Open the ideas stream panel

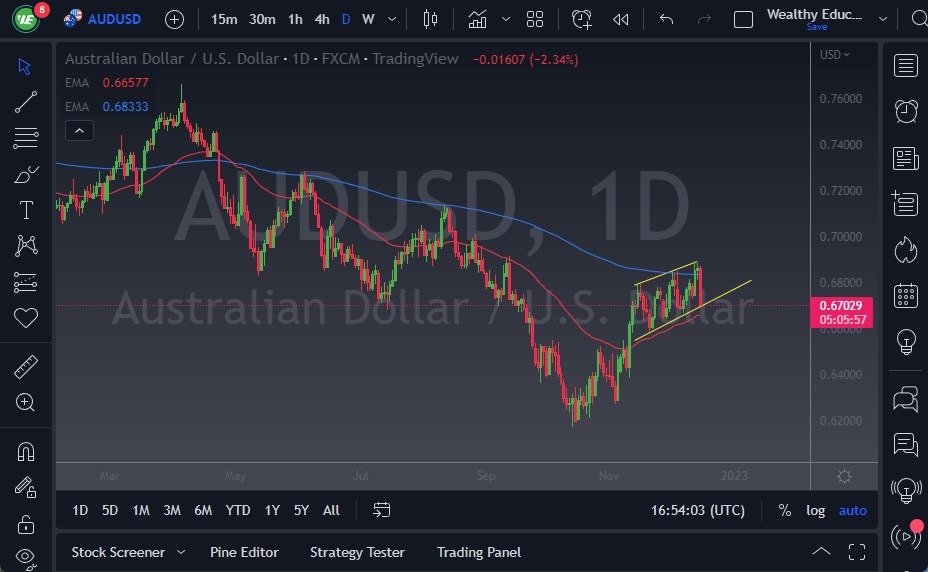(906, 490)
